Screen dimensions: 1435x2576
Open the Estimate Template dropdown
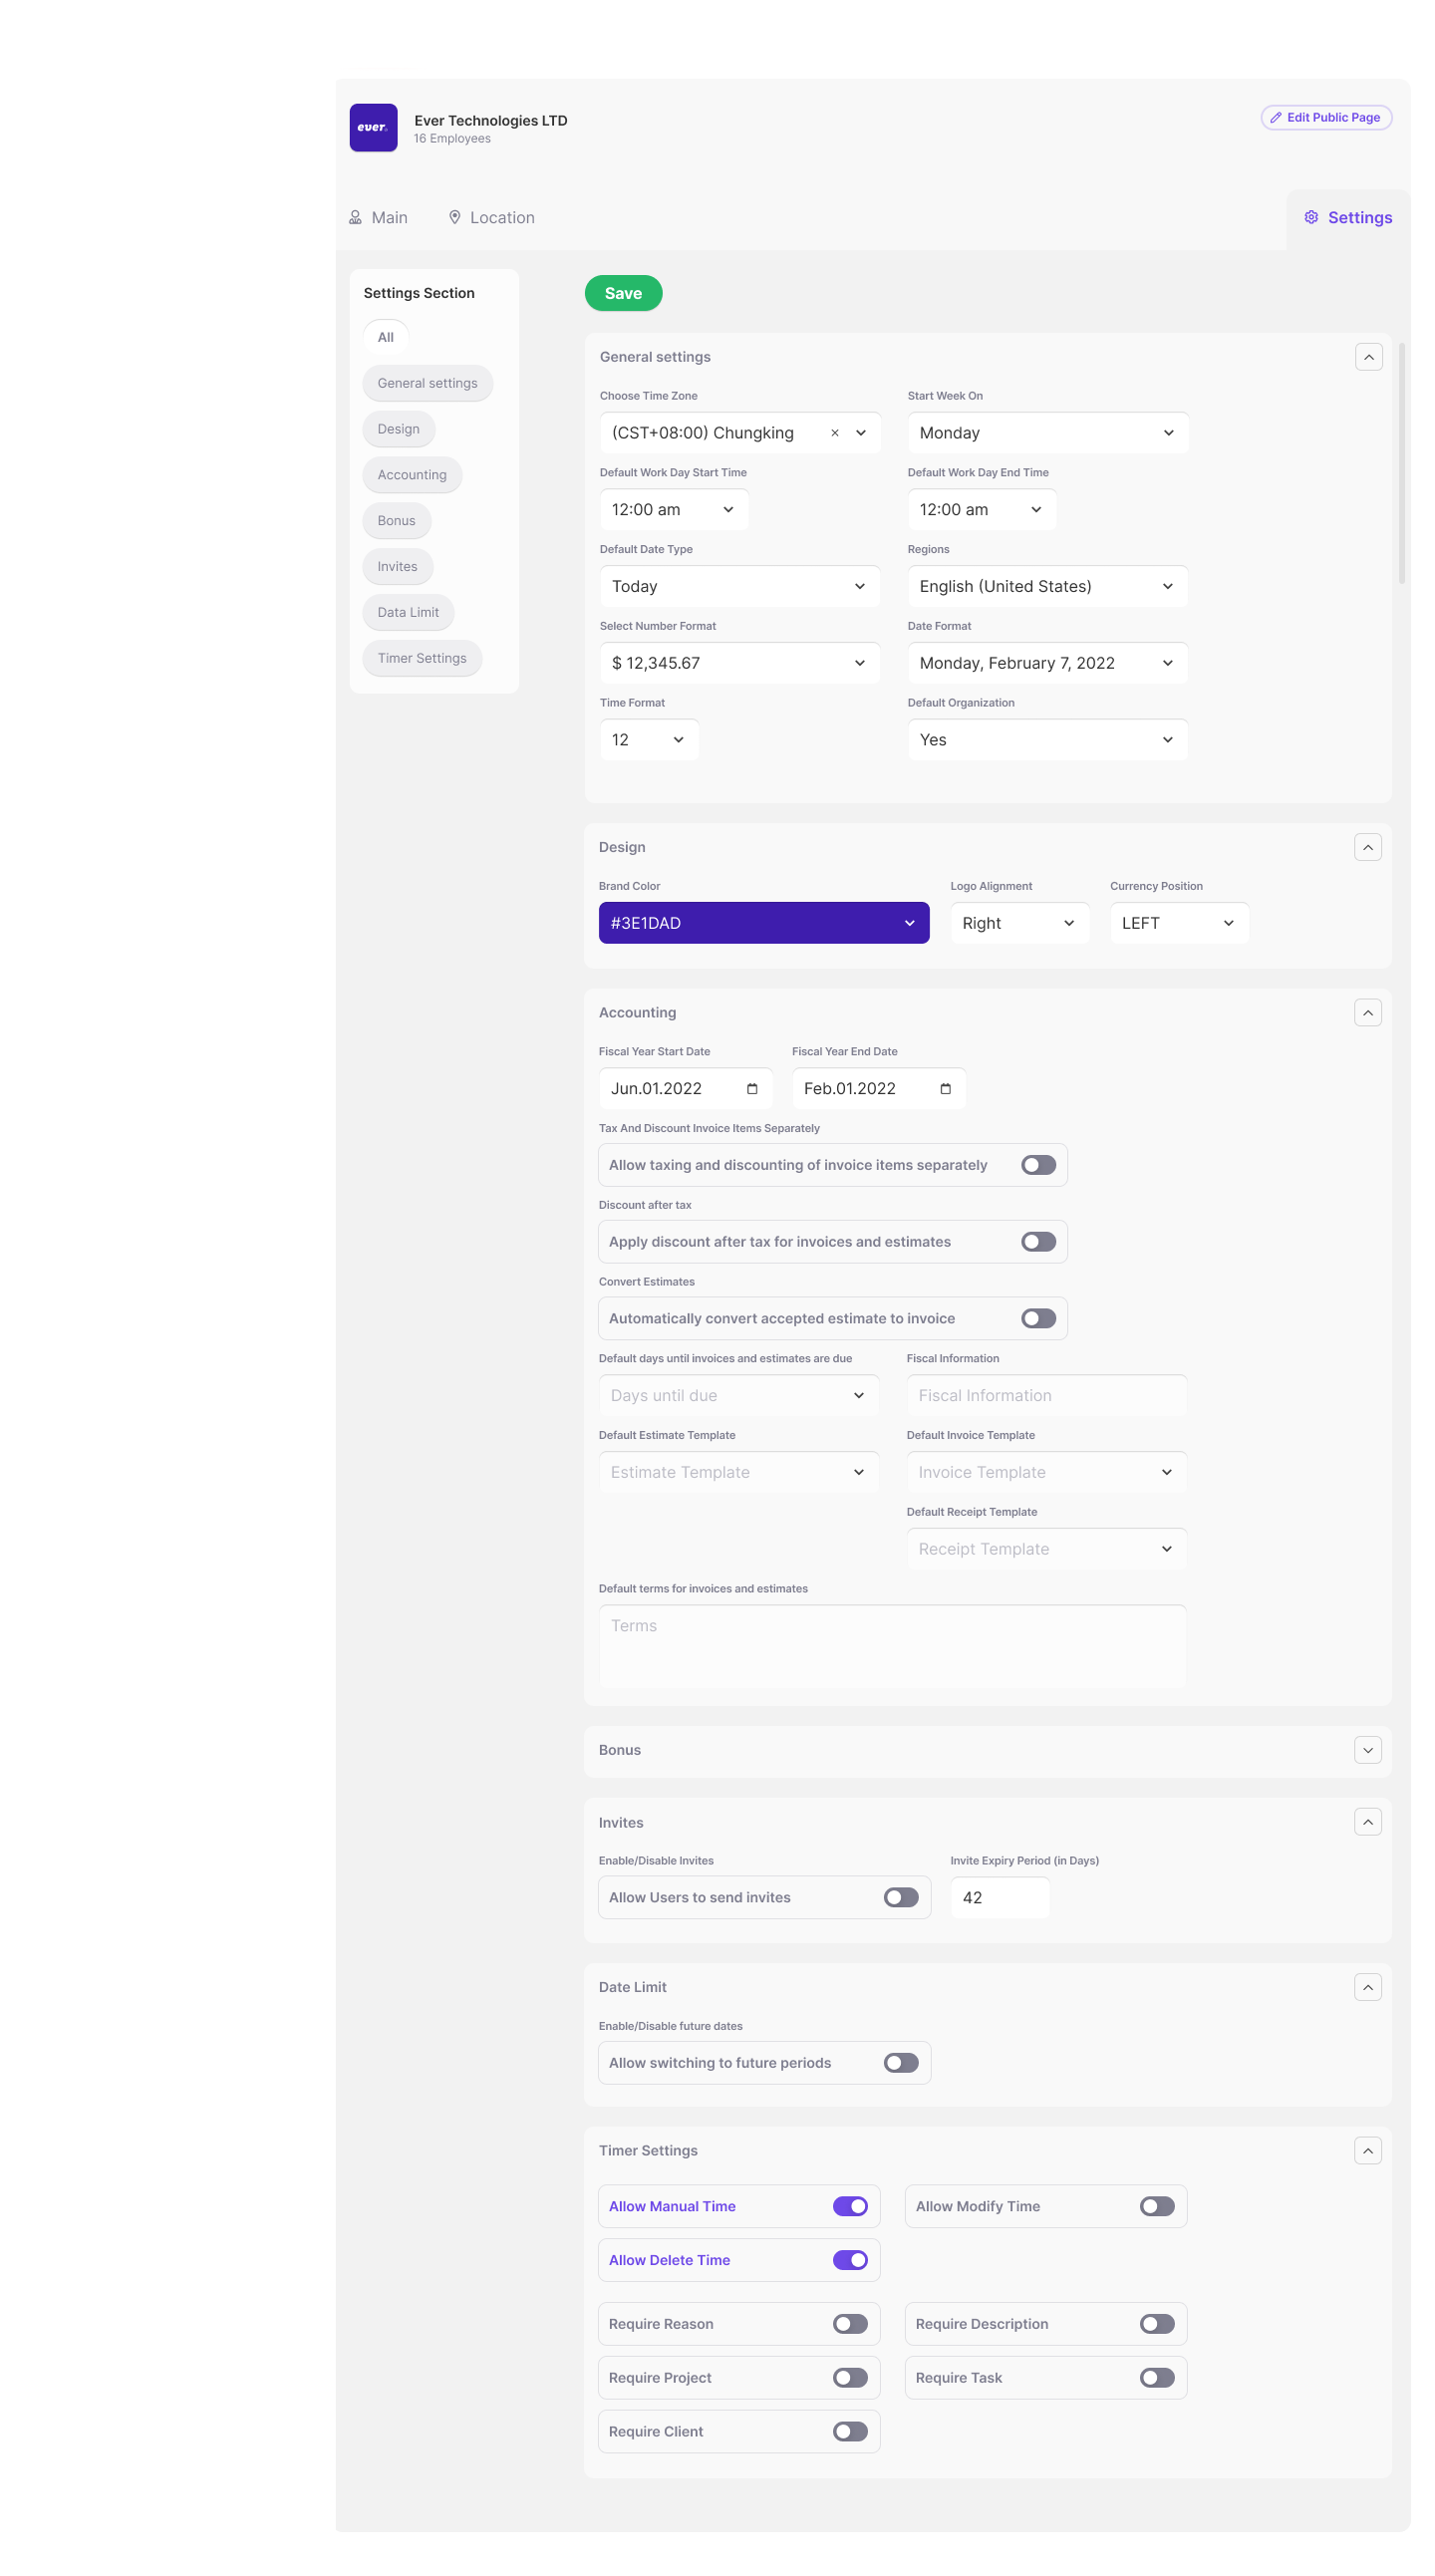point(739,1473)
